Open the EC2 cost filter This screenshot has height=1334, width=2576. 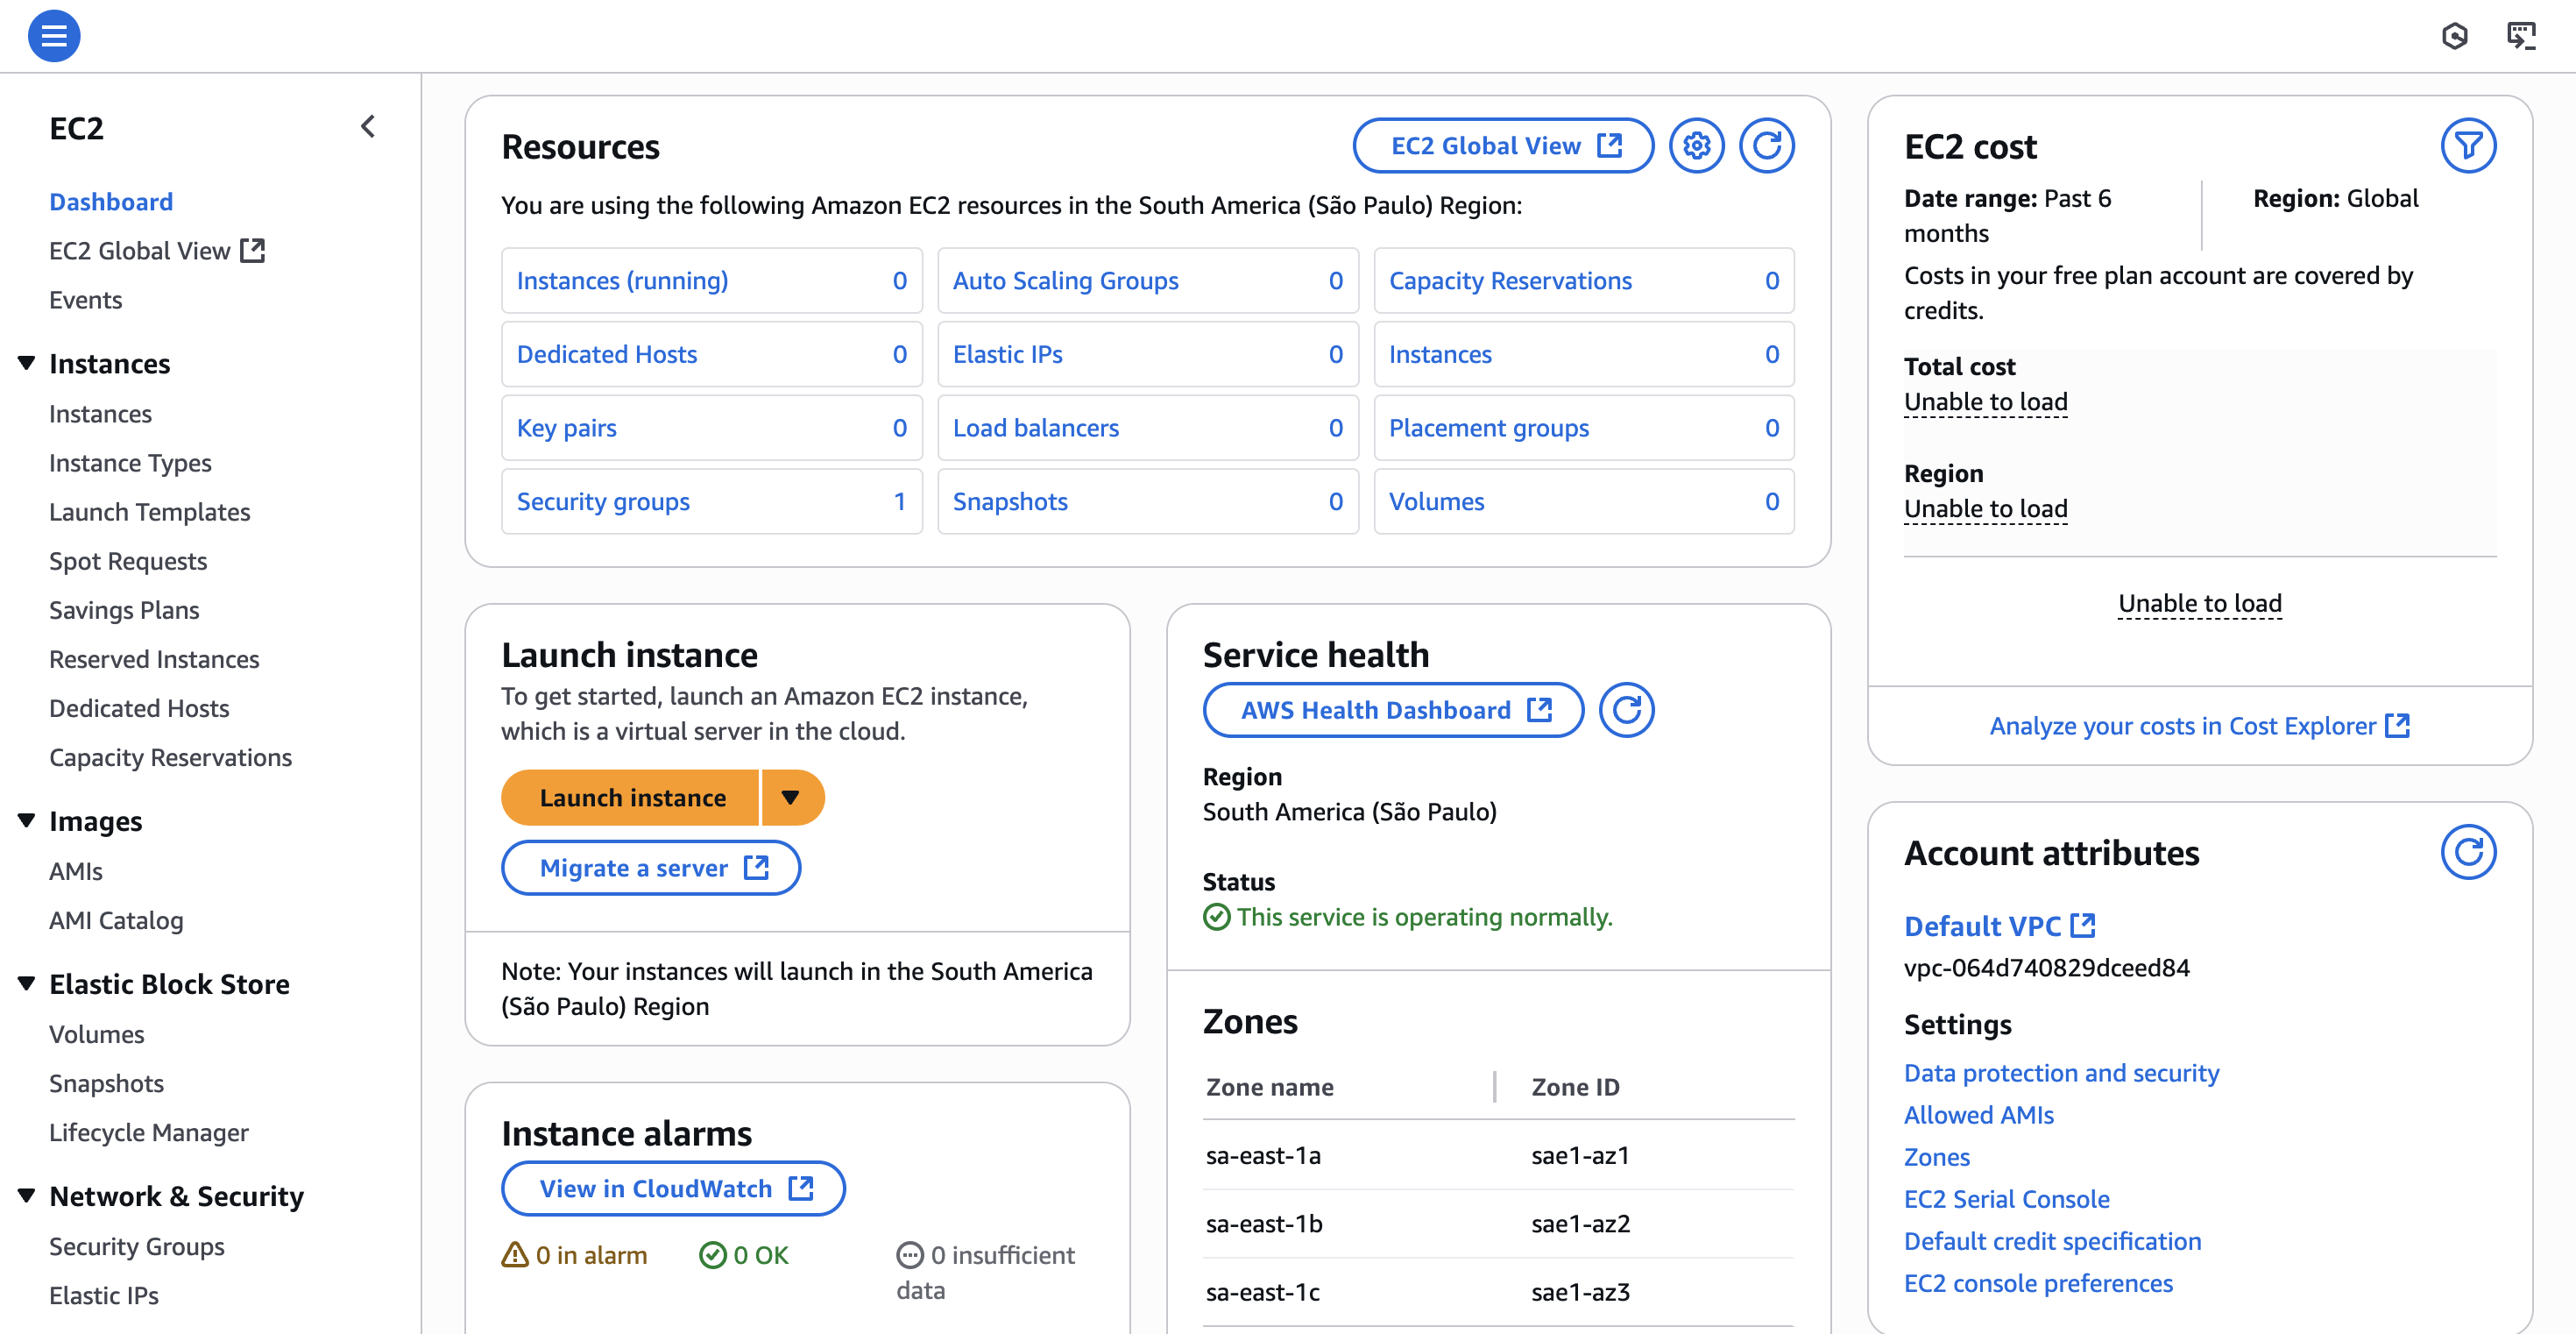point(2469,145)
